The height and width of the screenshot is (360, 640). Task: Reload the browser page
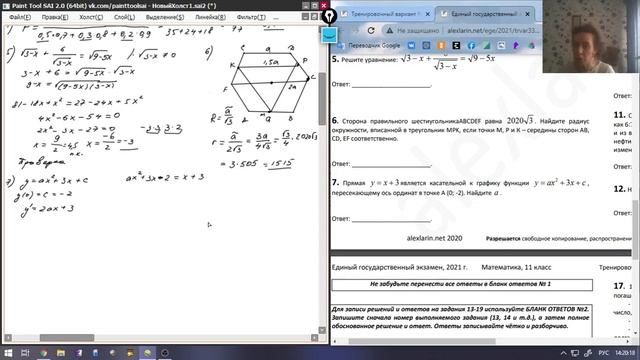tap(371, 31)
